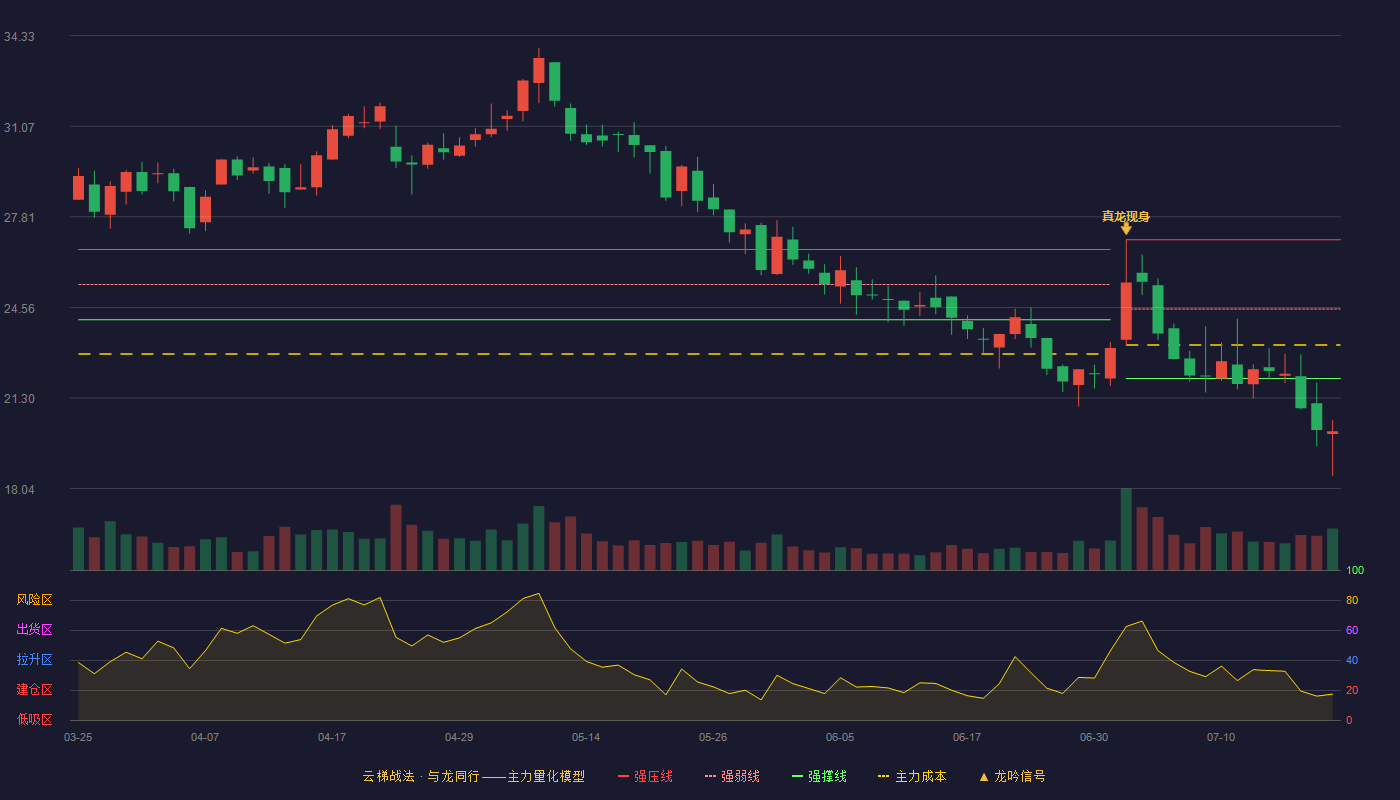Click the 06-05 date label
Viewport: 1400px width, 800px height.
pyautogui.click(x=840, y=737)
